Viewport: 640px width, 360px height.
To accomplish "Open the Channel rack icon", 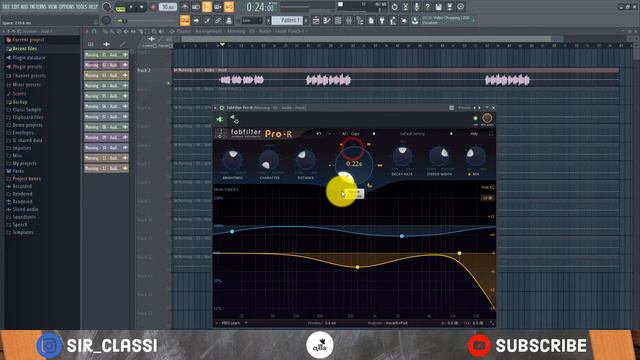I will (x=338, y=20).
